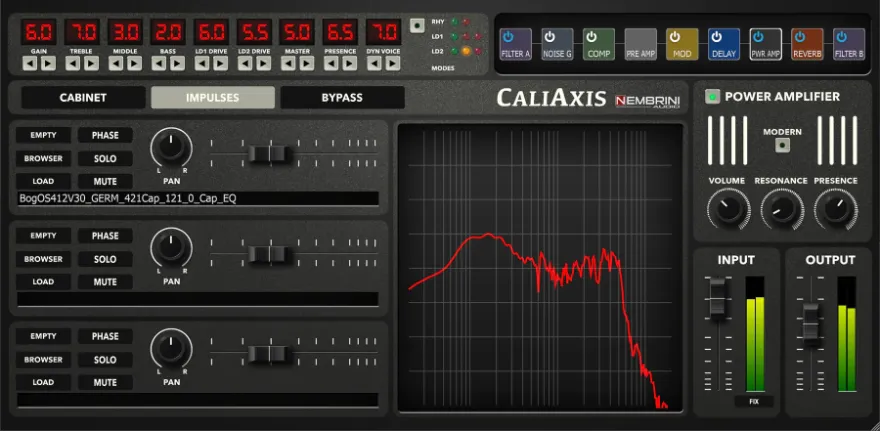Toggle PHASE in the third impulse slot
The height and width of the screenshot is (431, 880).
105,336
